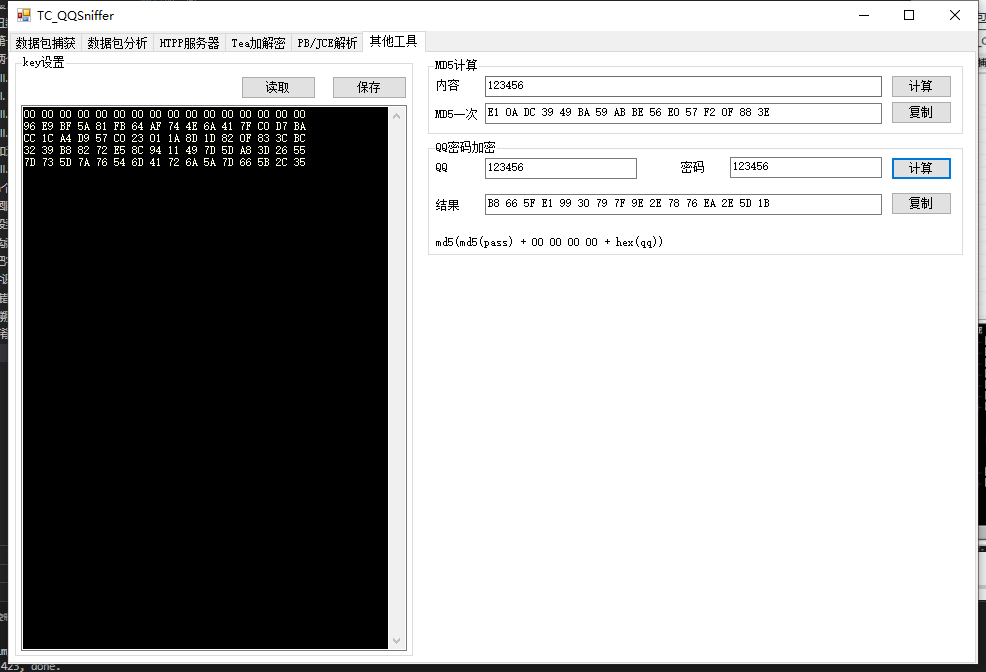Select the 其他工具 tab
This screenshot has height=672, width=986.
(394, 41)
